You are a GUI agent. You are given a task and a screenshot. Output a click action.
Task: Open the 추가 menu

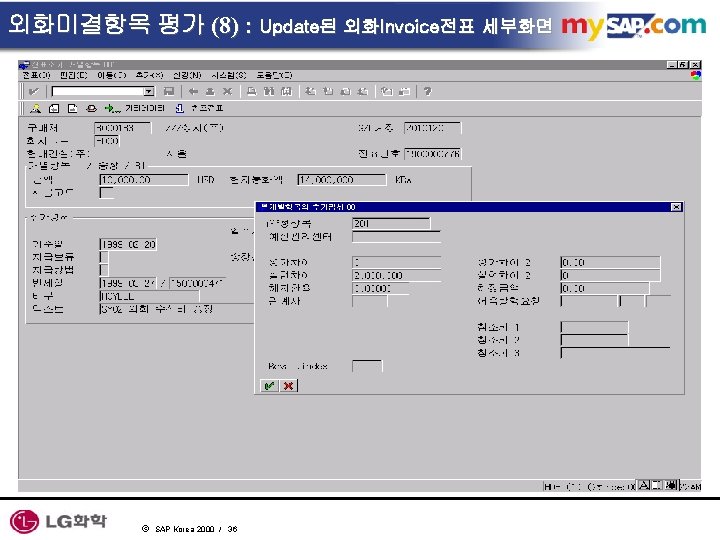click(x=149, y=75)
